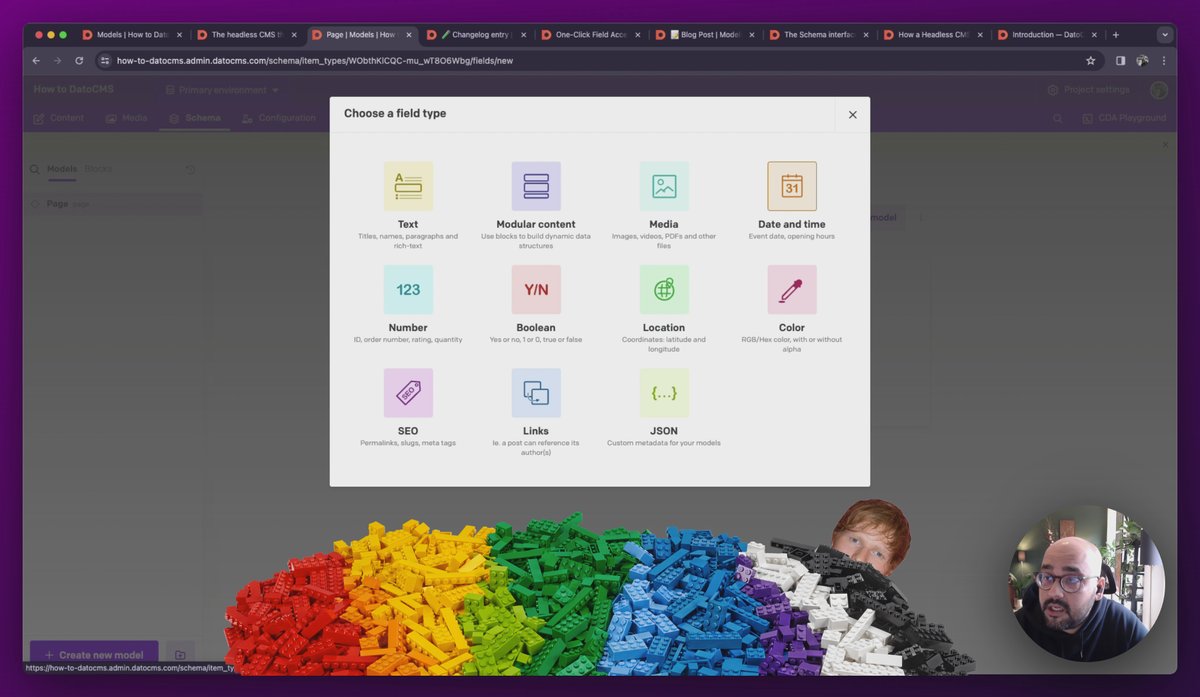Pick the Boolean Y/N field icon
This screenshot has width=1200, height=697.
point(536,289)
